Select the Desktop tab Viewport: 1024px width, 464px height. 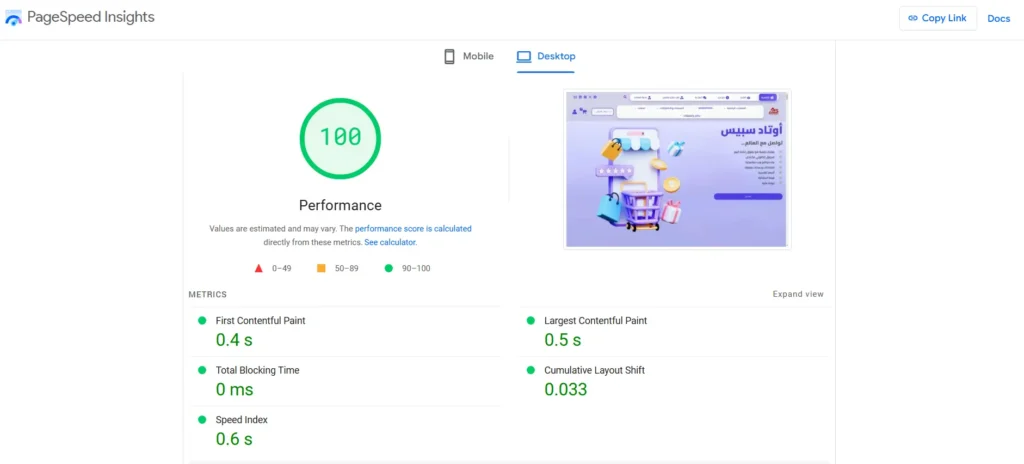coord(546,57)
